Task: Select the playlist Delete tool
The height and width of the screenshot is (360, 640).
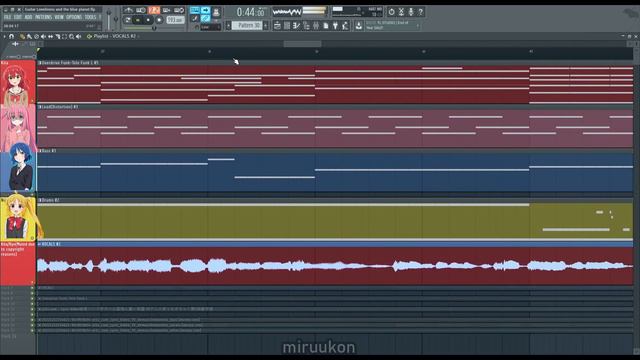Action: tap(36, 36)
